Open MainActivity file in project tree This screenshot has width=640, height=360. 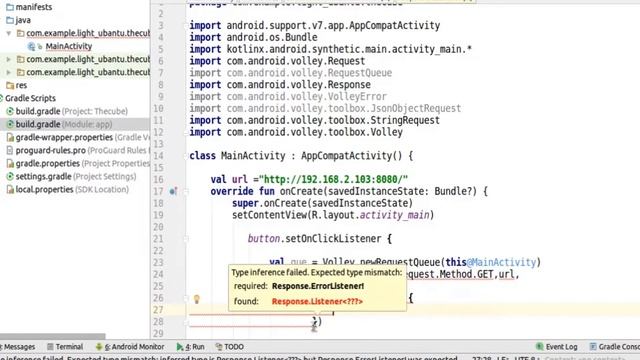(69, 46)
